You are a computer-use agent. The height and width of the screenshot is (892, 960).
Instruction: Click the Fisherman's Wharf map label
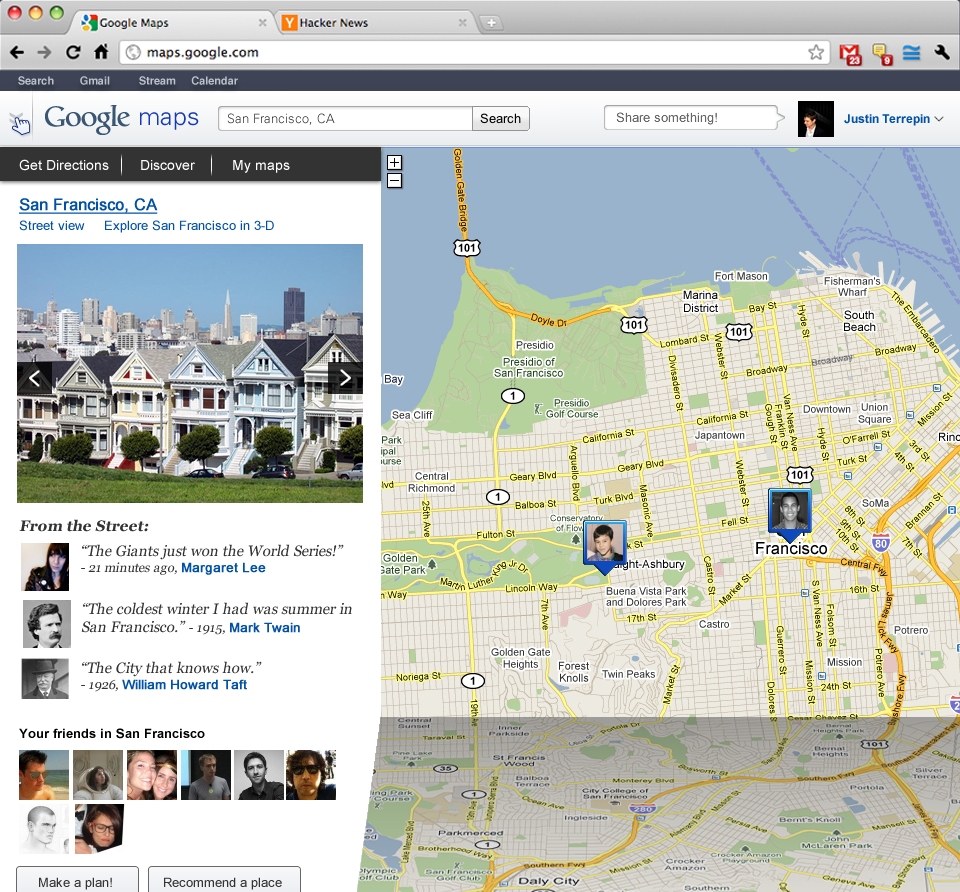(x=852, y=287)
